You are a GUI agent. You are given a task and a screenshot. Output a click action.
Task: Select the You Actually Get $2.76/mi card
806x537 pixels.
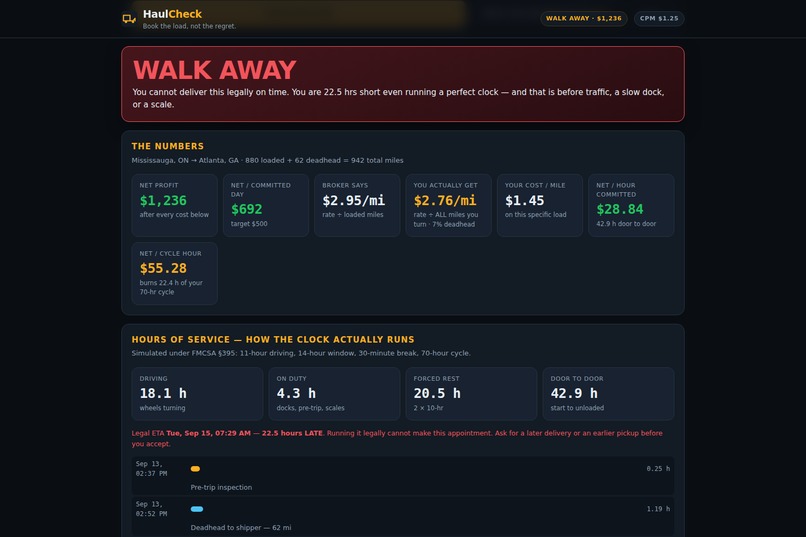pos(449,205)
